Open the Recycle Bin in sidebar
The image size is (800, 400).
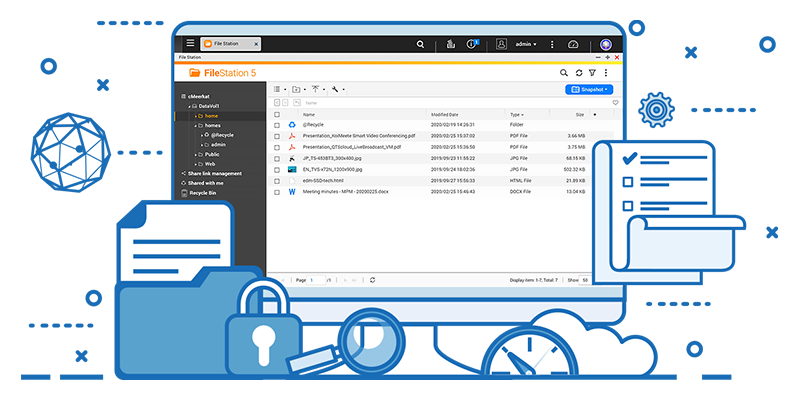coord(204,192)
